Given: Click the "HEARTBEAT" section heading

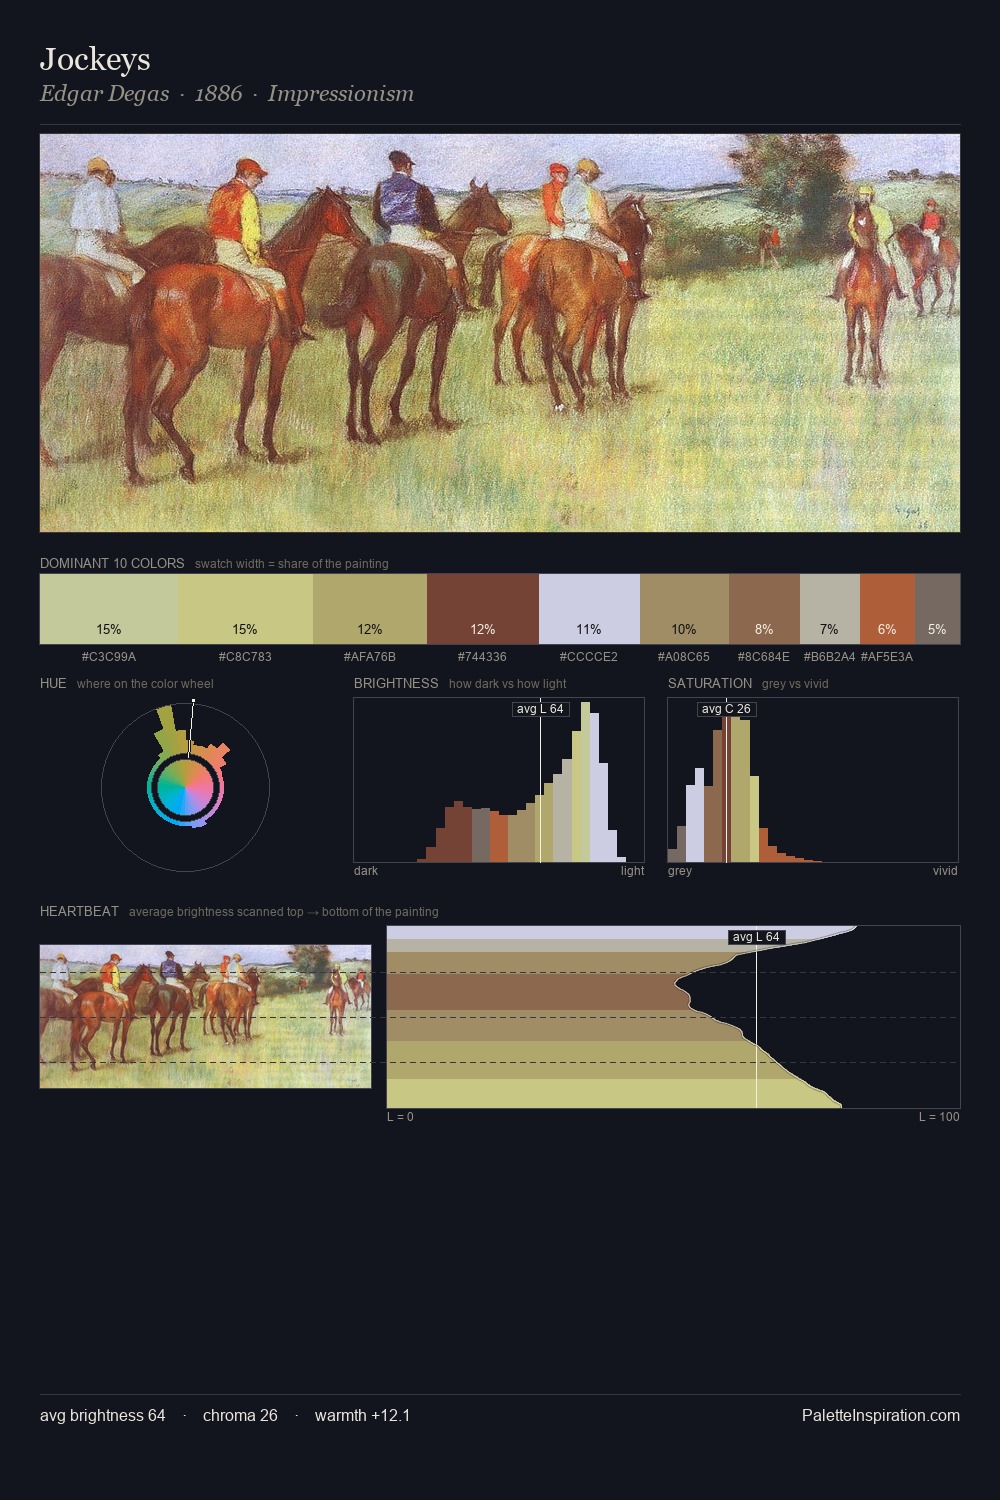Looking at the screenshot, I should [x=79, y=911].
